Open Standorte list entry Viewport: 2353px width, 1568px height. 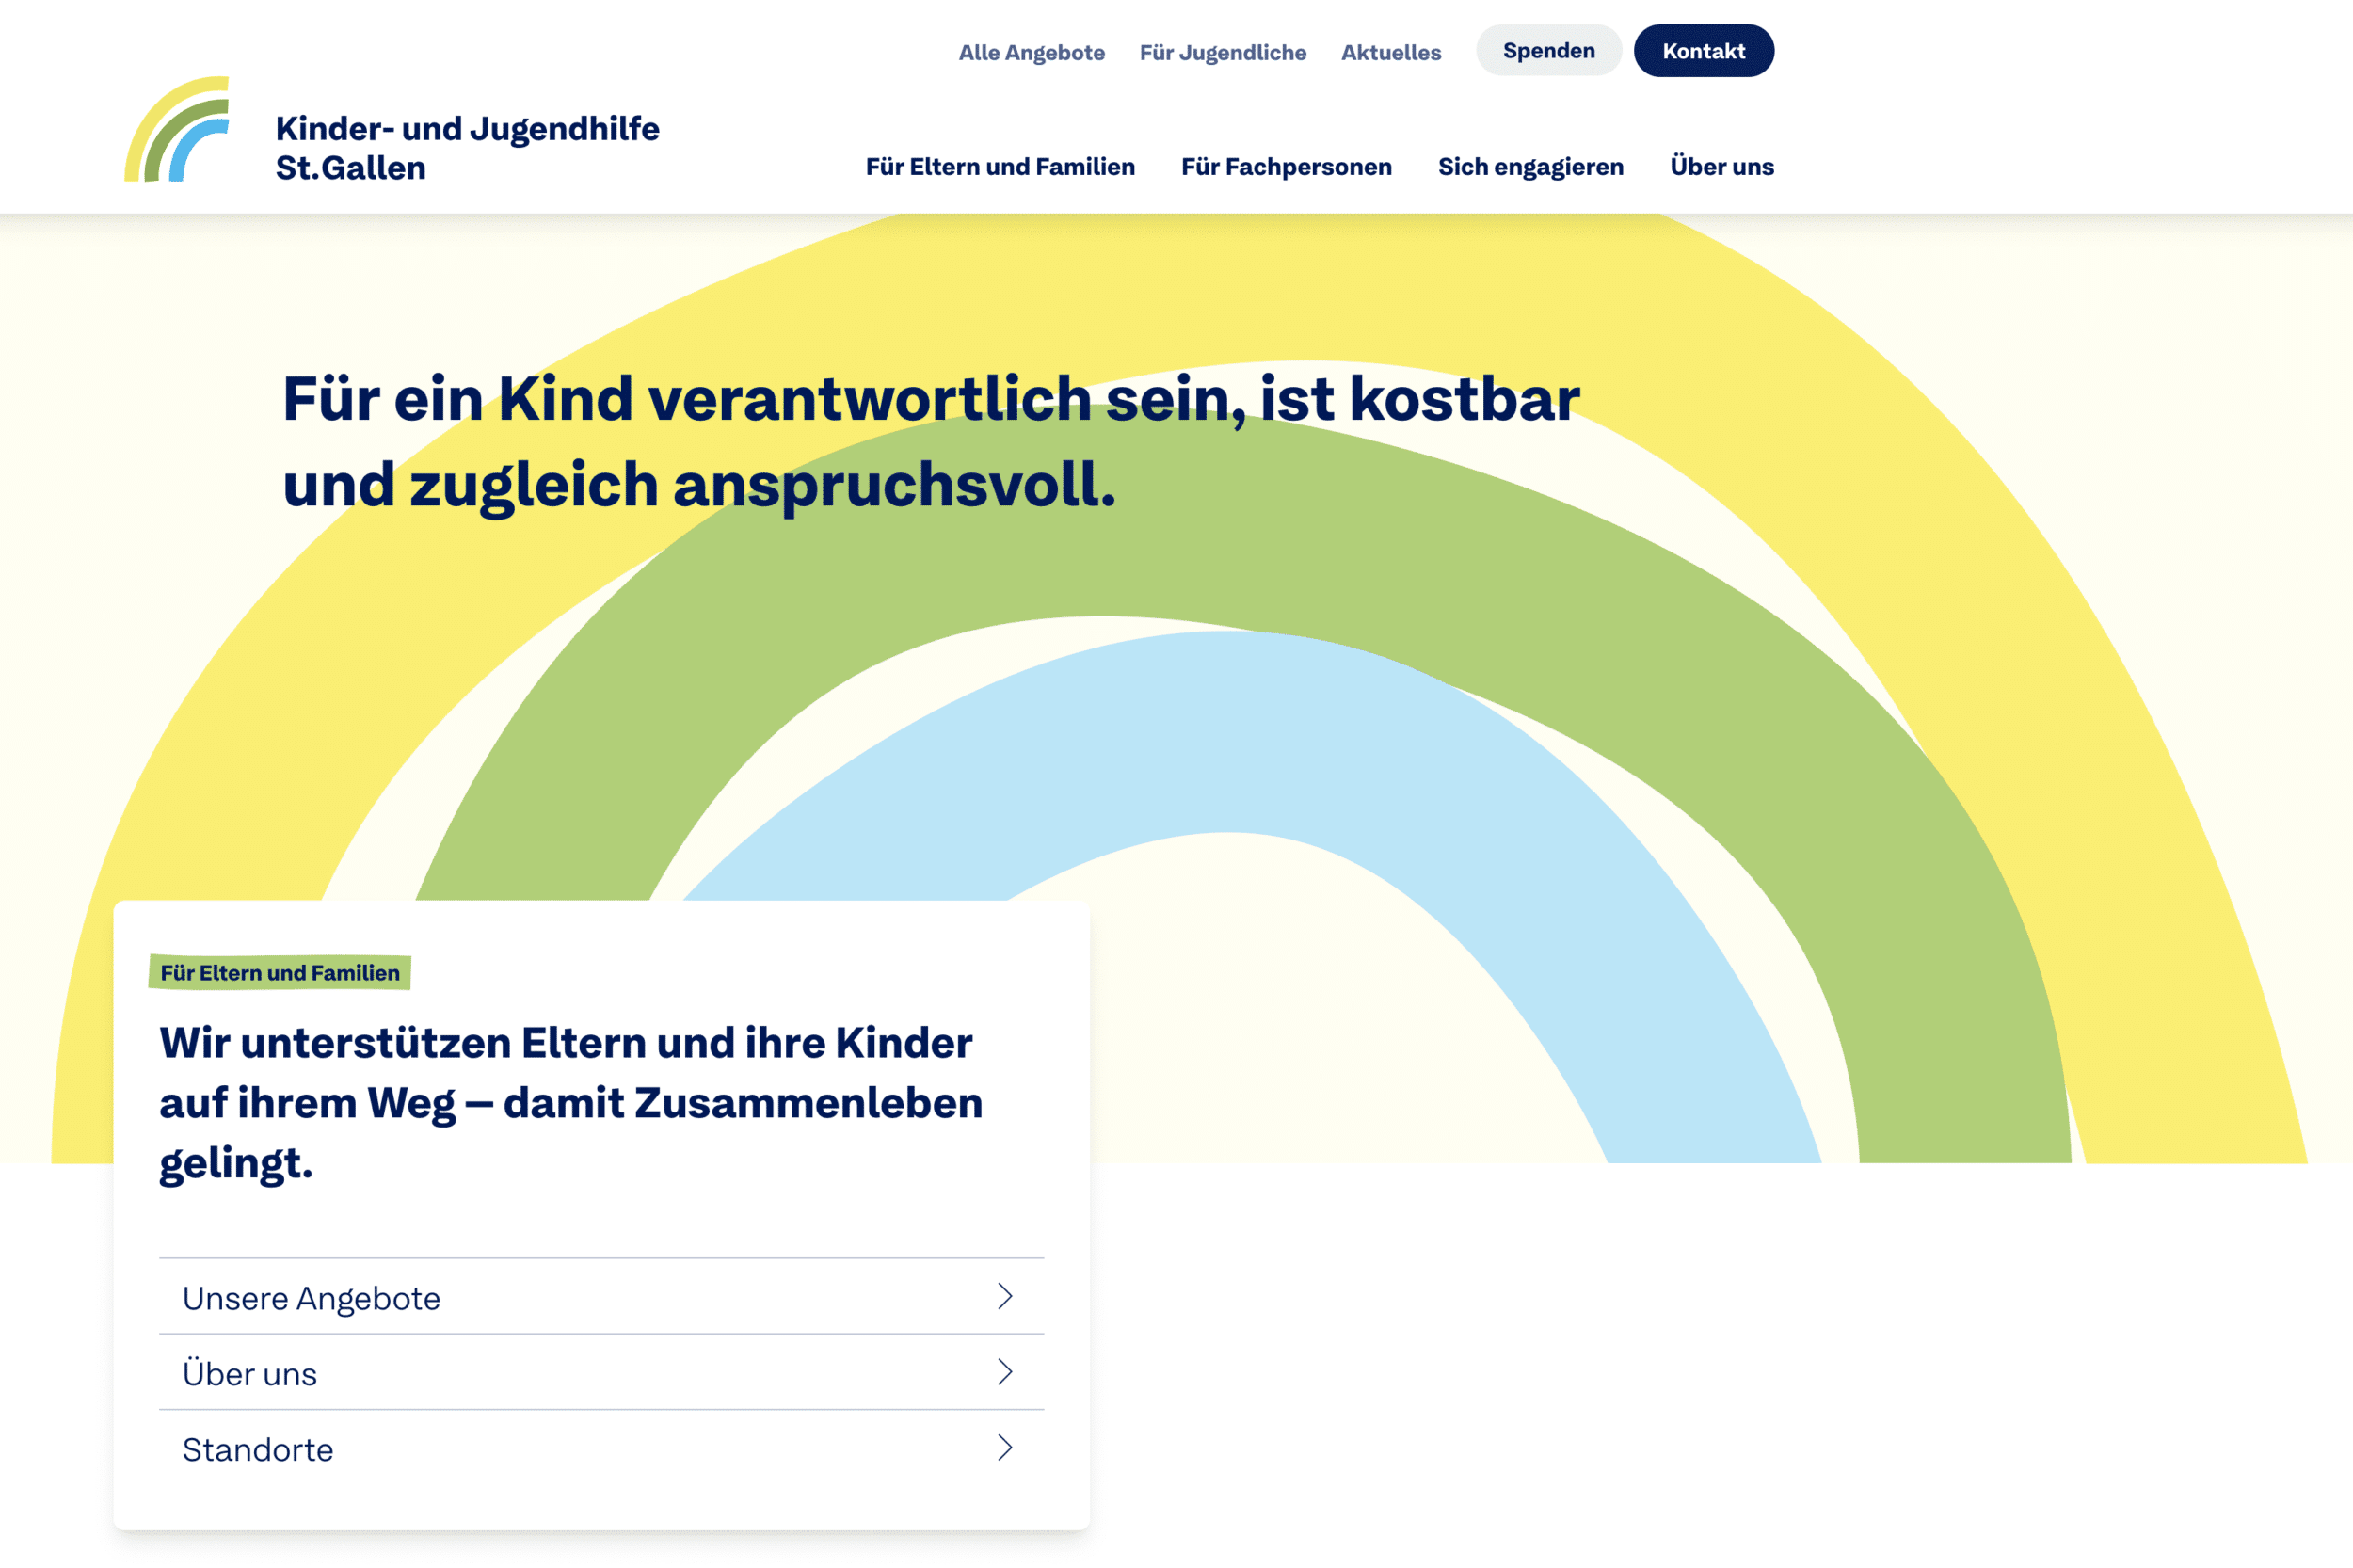coord(258,1450)
